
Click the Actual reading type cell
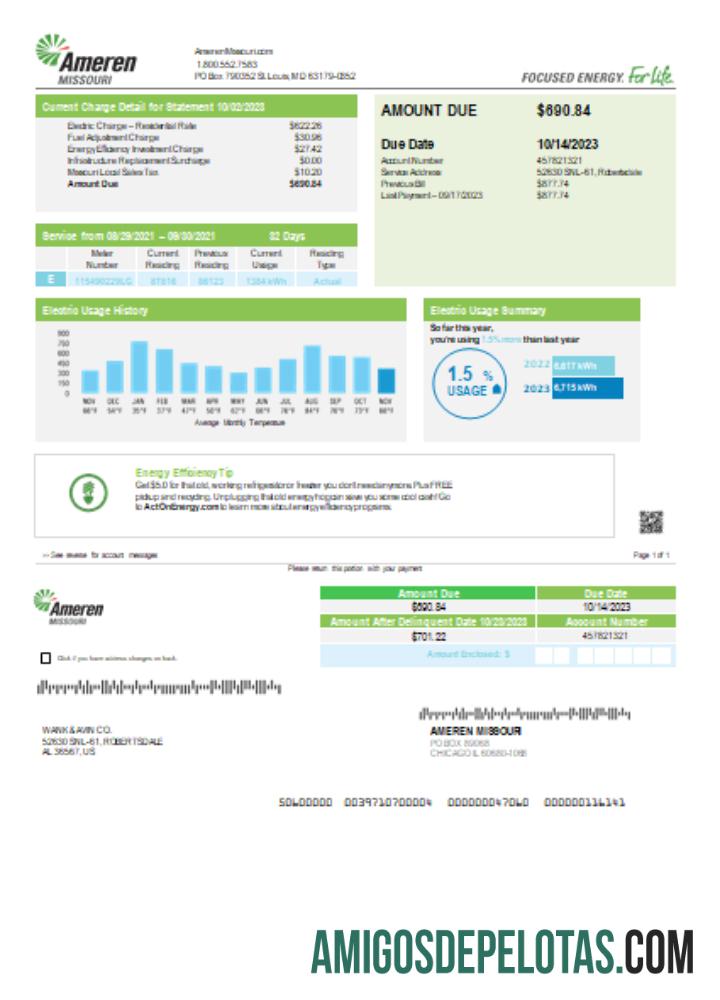click(327, 281)
